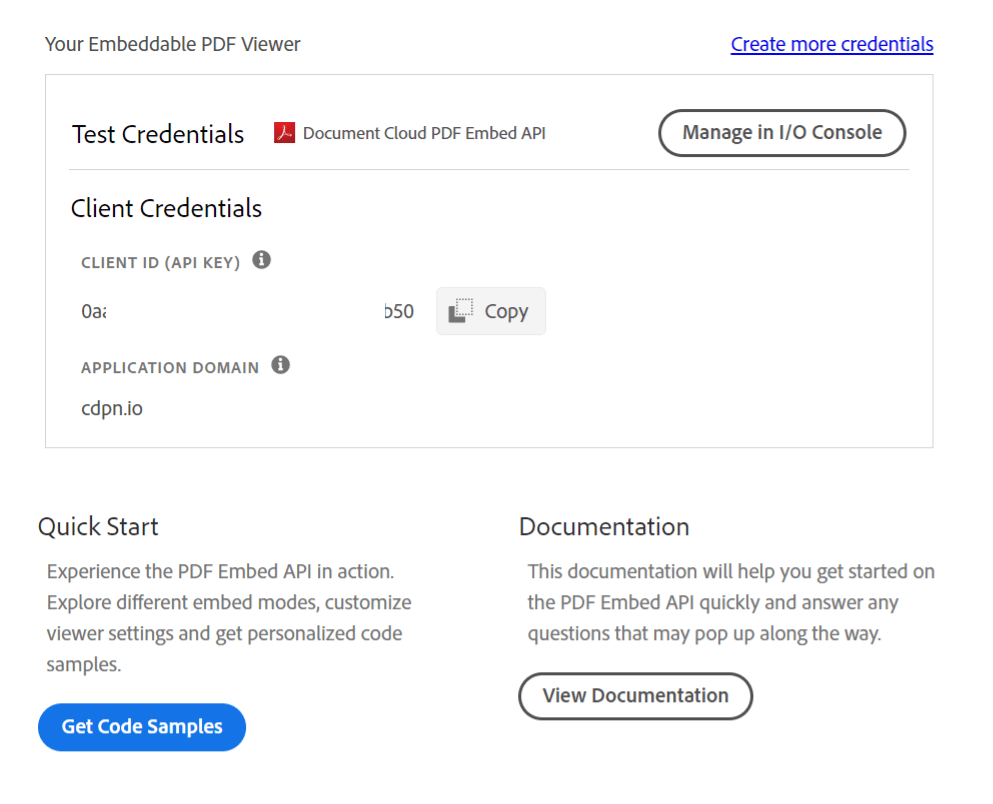Click the Application Domain info icon
The image size is (993, 804).
click(x=281, y=365)
